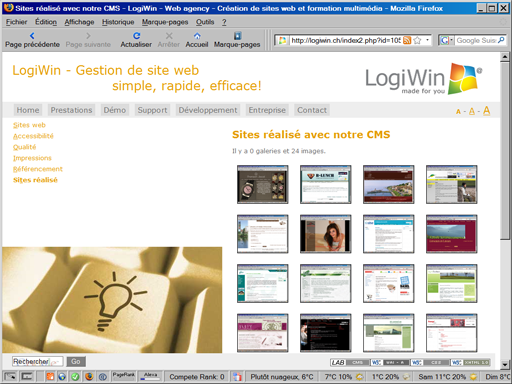The width and height of the screenshot is (512, 384).
Task: Open Sites web sidebar link
Action: click(x=29, y=125)
